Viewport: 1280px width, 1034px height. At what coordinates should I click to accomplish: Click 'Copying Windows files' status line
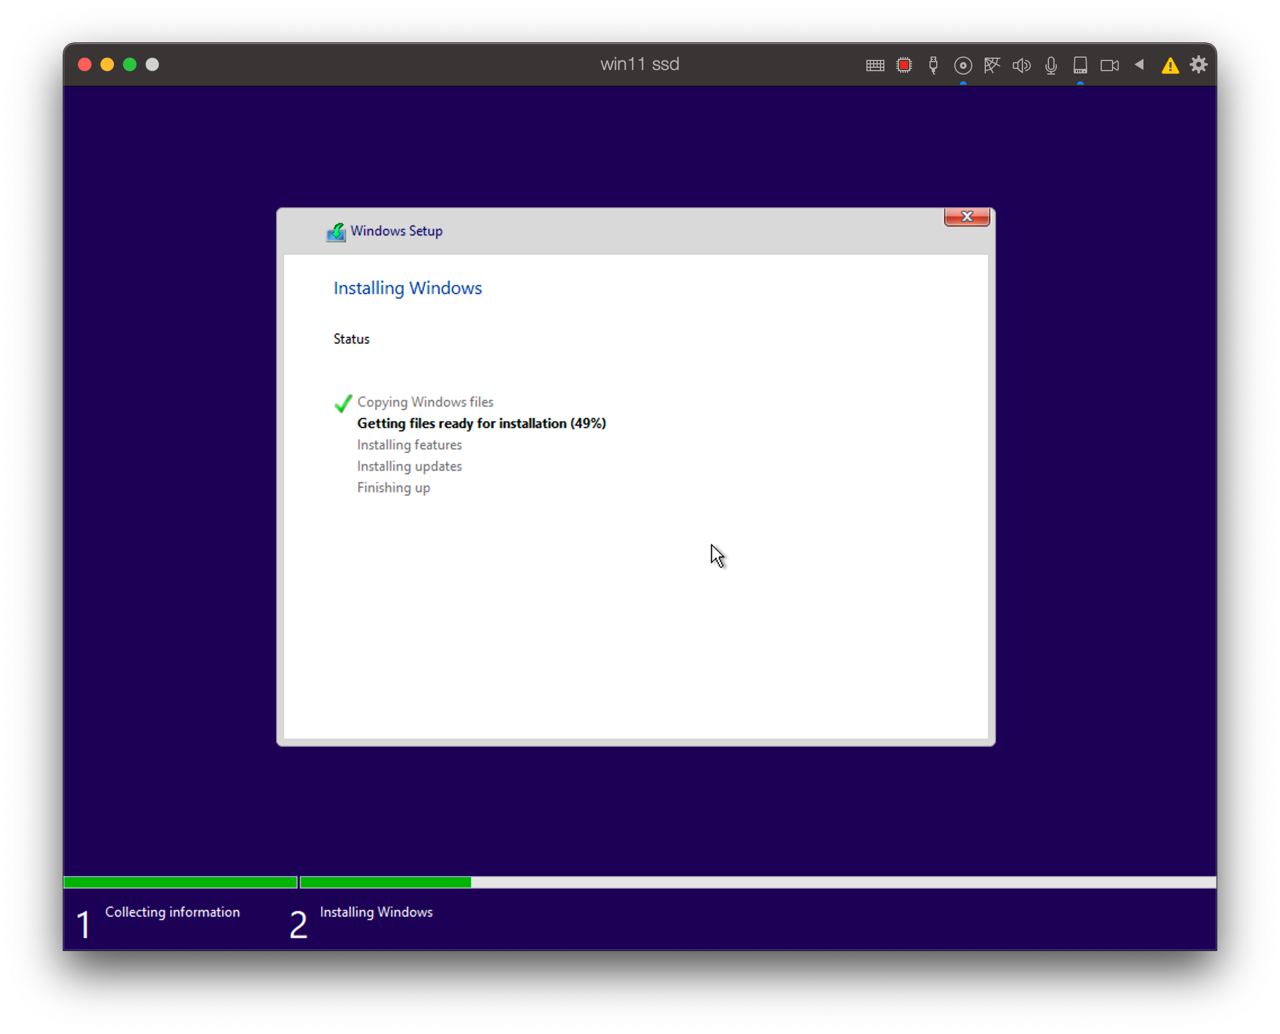click(x=425, y=402)
